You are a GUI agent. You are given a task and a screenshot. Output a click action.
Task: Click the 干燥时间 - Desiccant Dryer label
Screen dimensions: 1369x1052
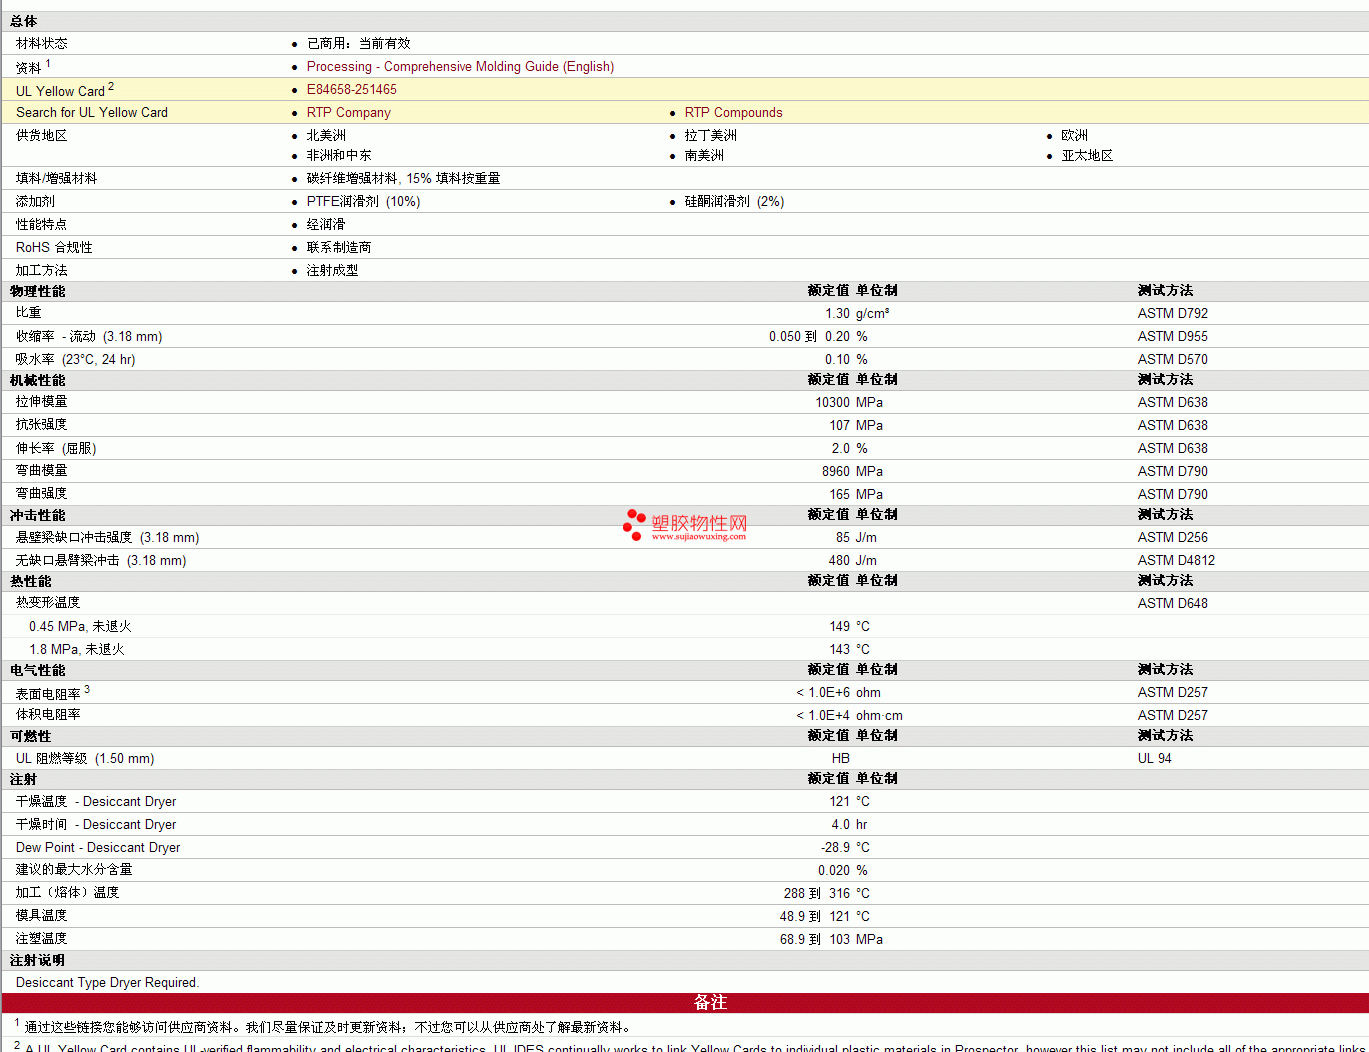point(96,824)
